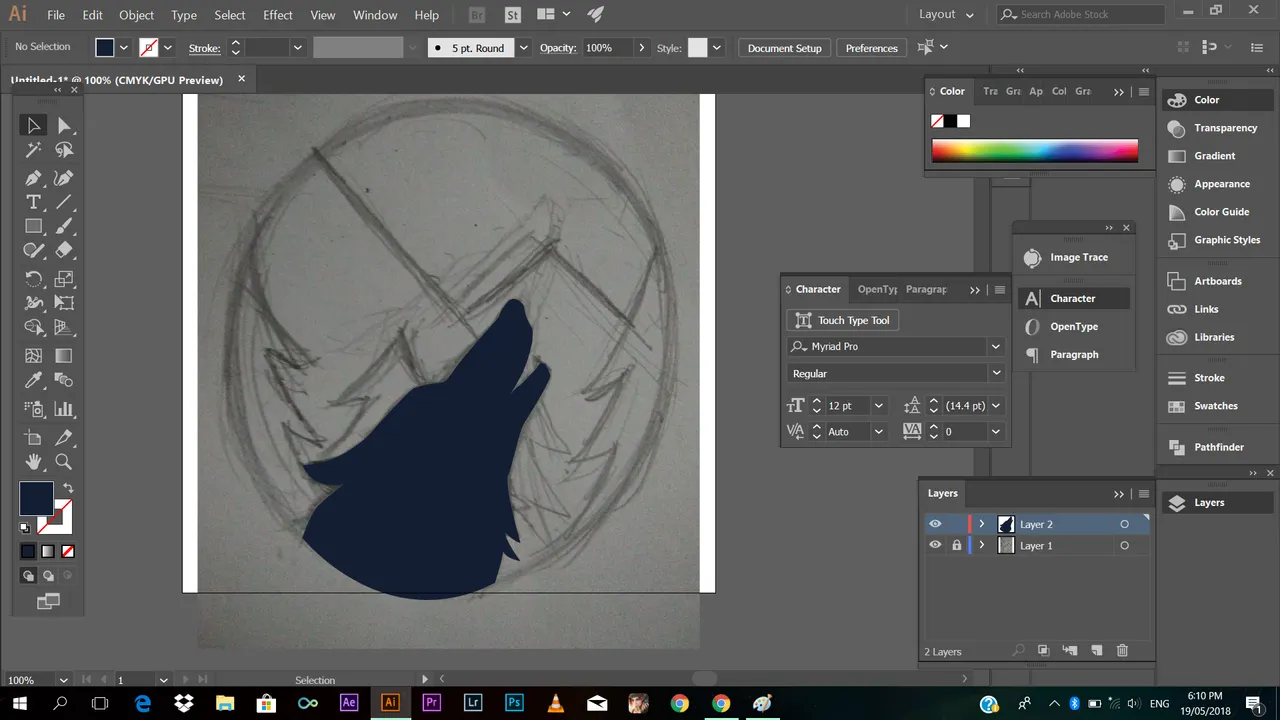Screen dimensions: 1280x720
Task: Select the Artboard tool
Action: pyautogui.click(x=33, y=437)
